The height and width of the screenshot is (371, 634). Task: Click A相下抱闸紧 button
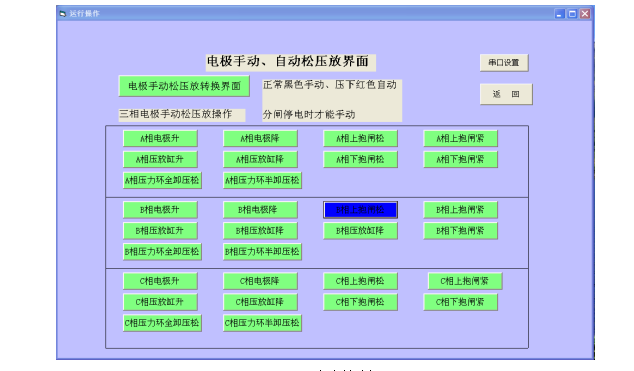(461, 159)
